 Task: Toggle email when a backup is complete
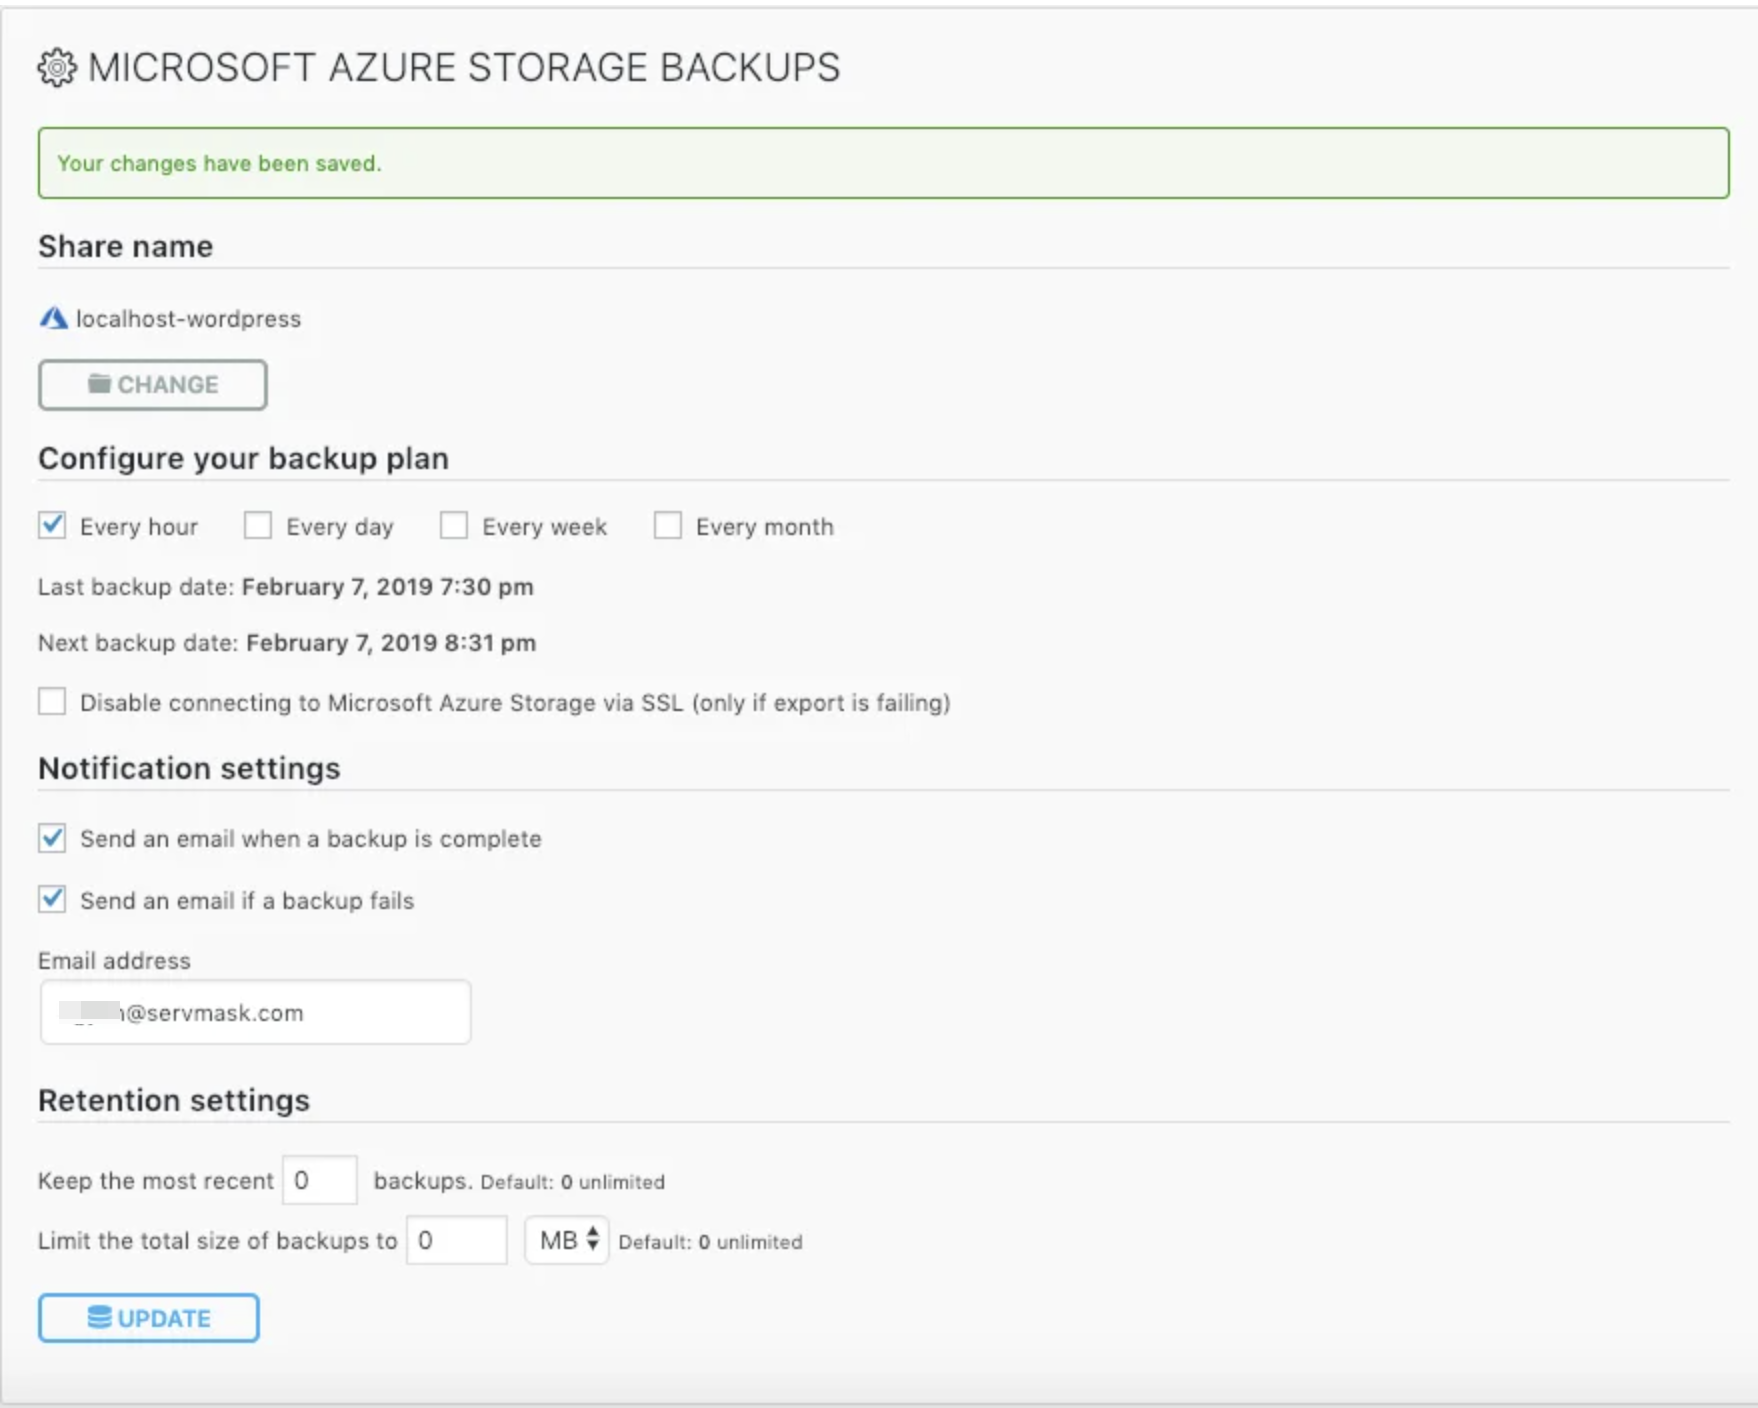pos(52,838)
